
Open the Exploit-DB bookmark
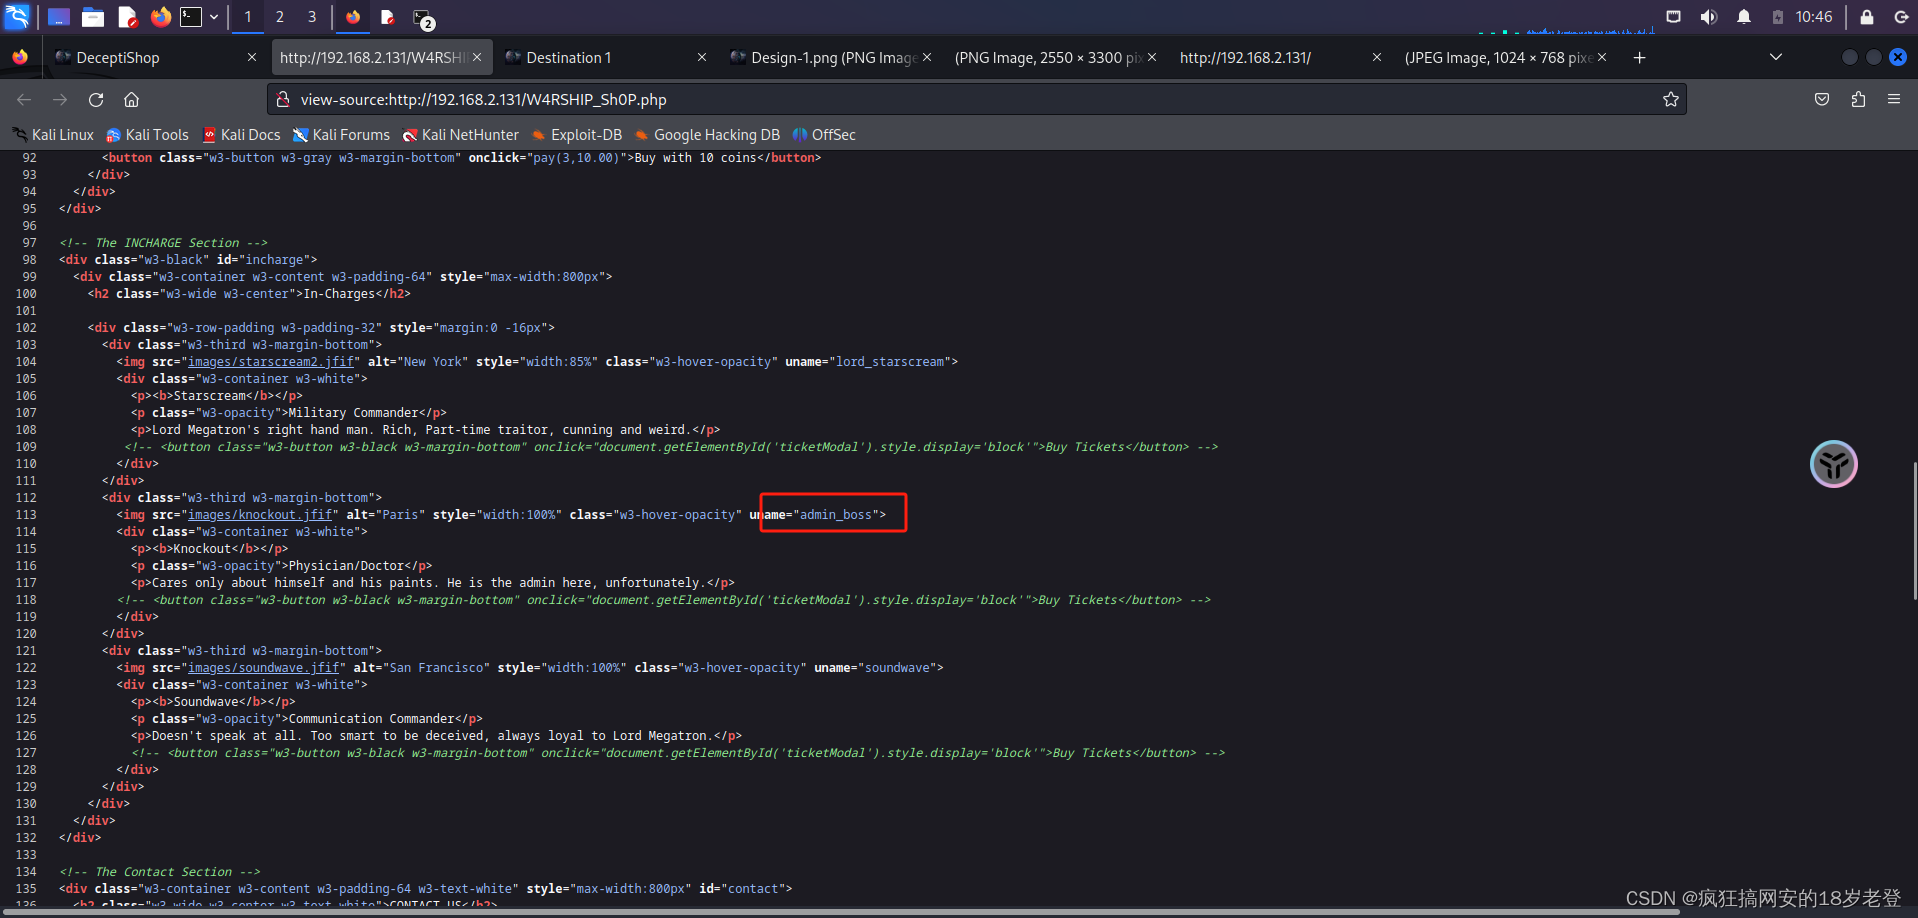point(577,135)
